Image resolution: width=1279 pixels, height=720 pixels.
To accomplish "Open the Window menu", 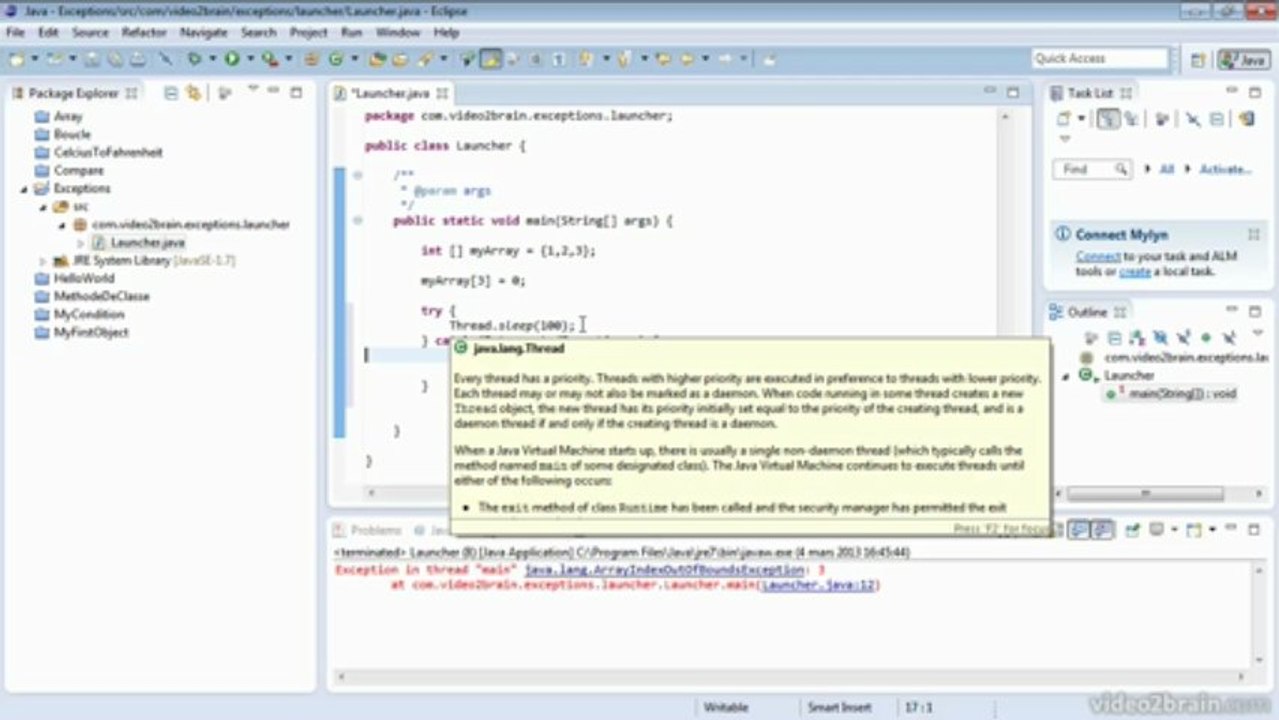I will [397, 32].
